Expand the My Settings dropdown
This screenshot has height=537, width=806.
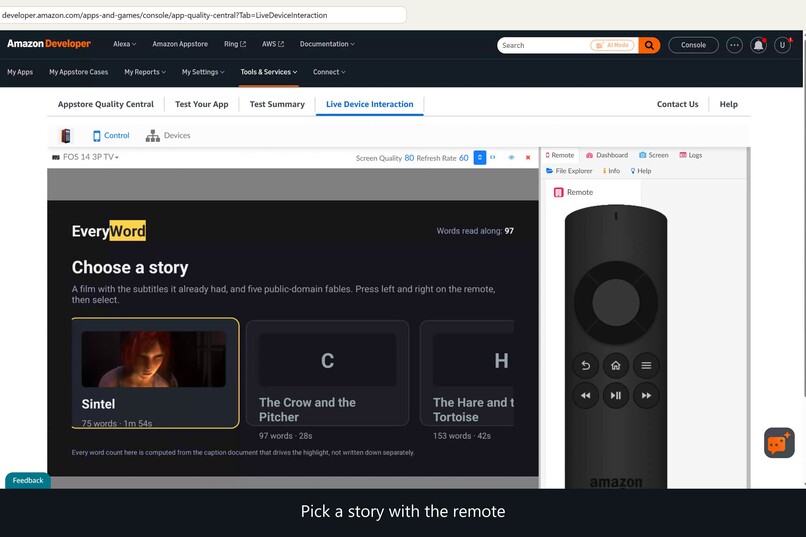click(x=203, y=72)
